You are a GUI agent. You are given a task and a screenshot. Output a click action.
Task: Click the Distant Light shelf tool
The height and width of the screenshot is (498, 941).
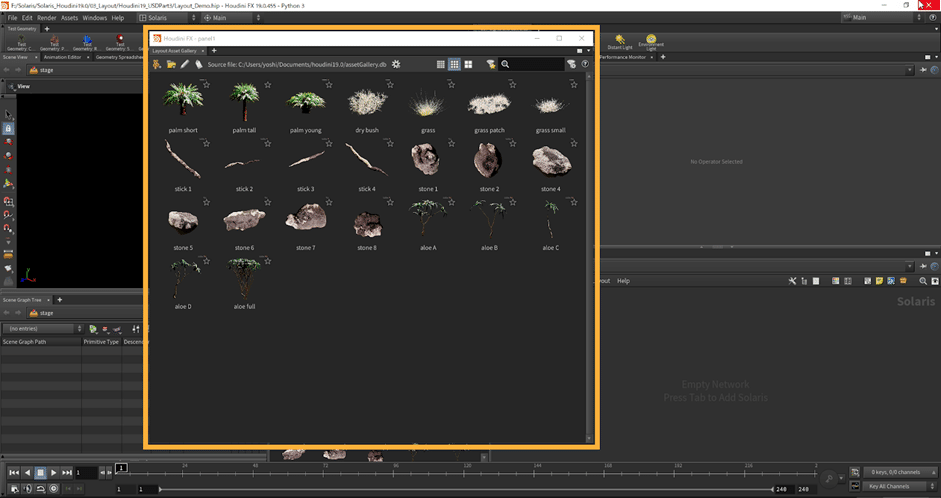621,41
